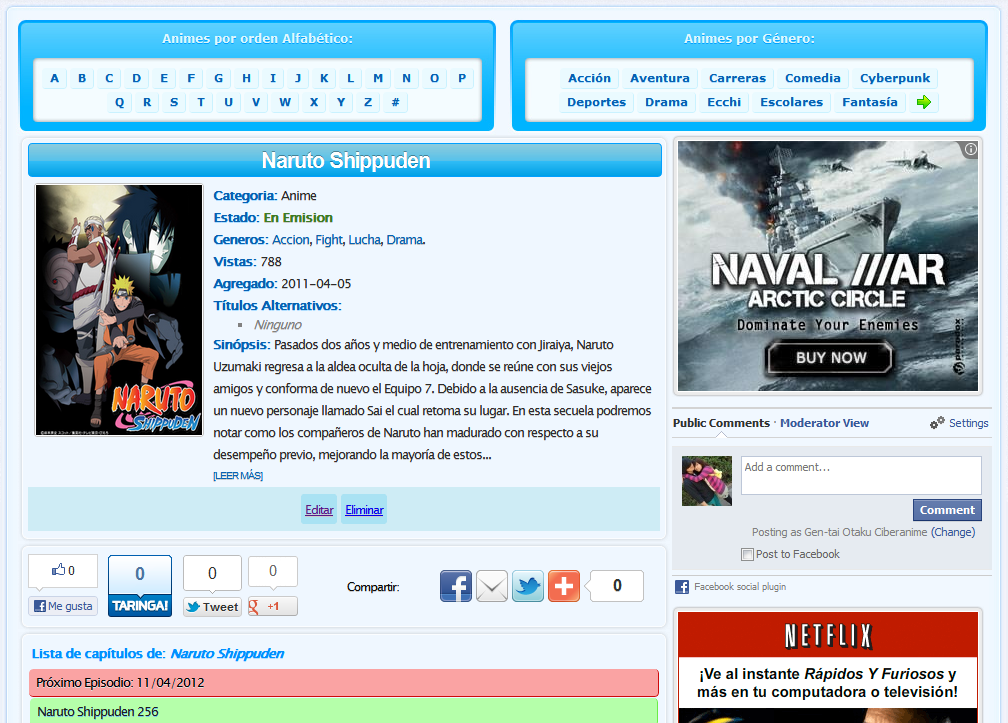The image size is (1008, 723).
Task: Filter animes by the letter W
Action: click(x=285, y=102)
